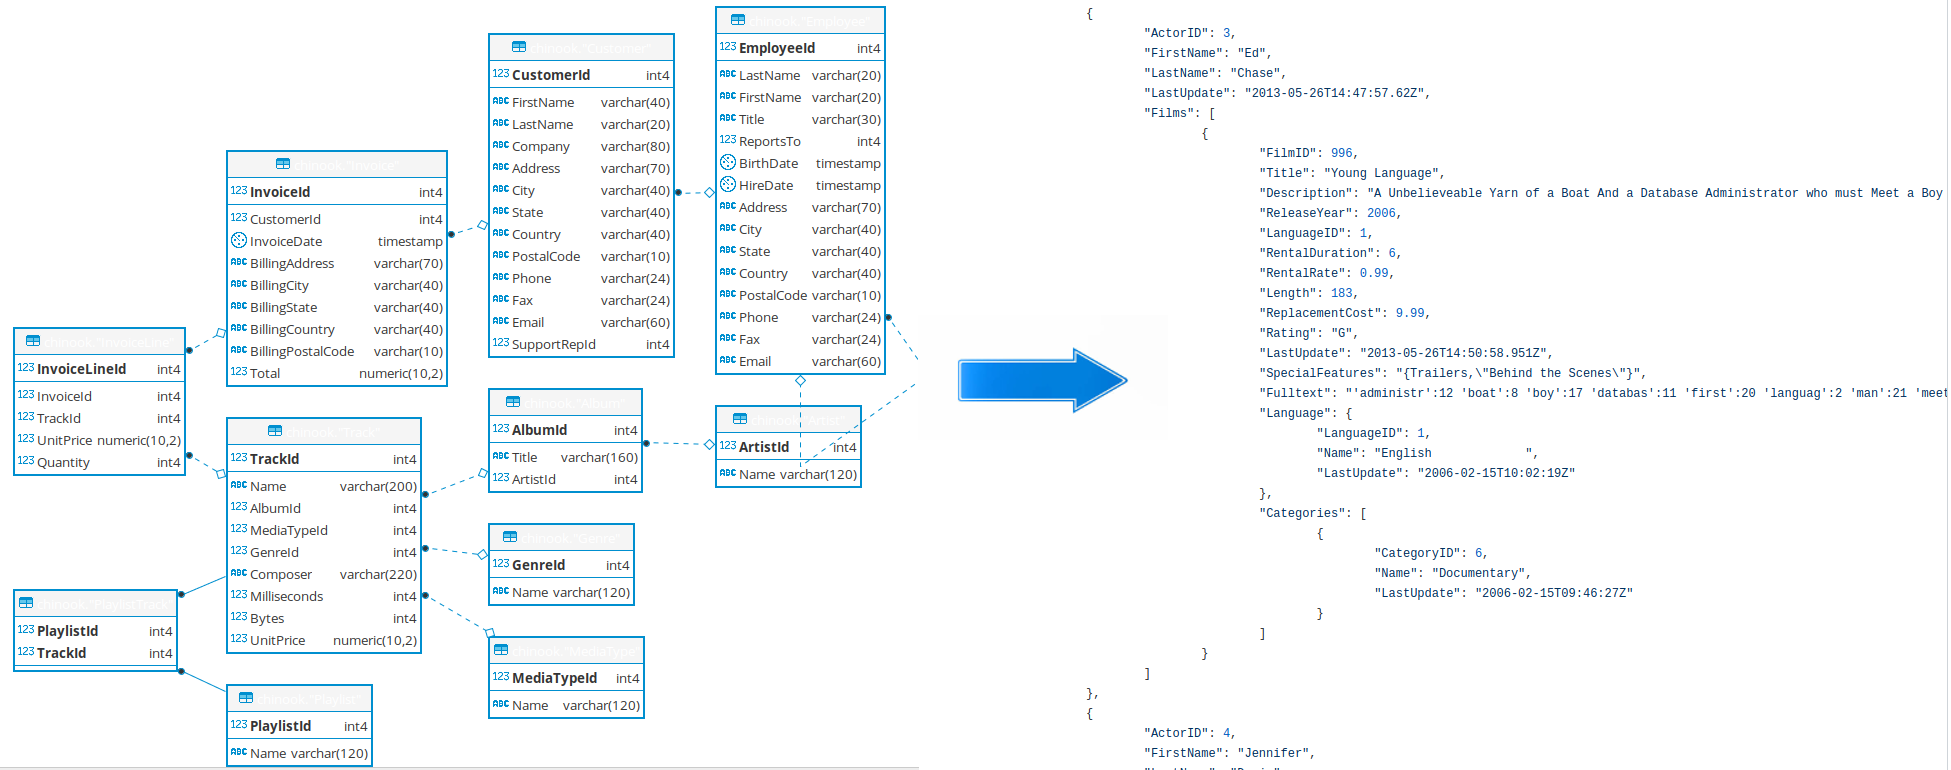Click the Composer column in Track
This screenshot has width=1951, height=770.
coord(324,574)
